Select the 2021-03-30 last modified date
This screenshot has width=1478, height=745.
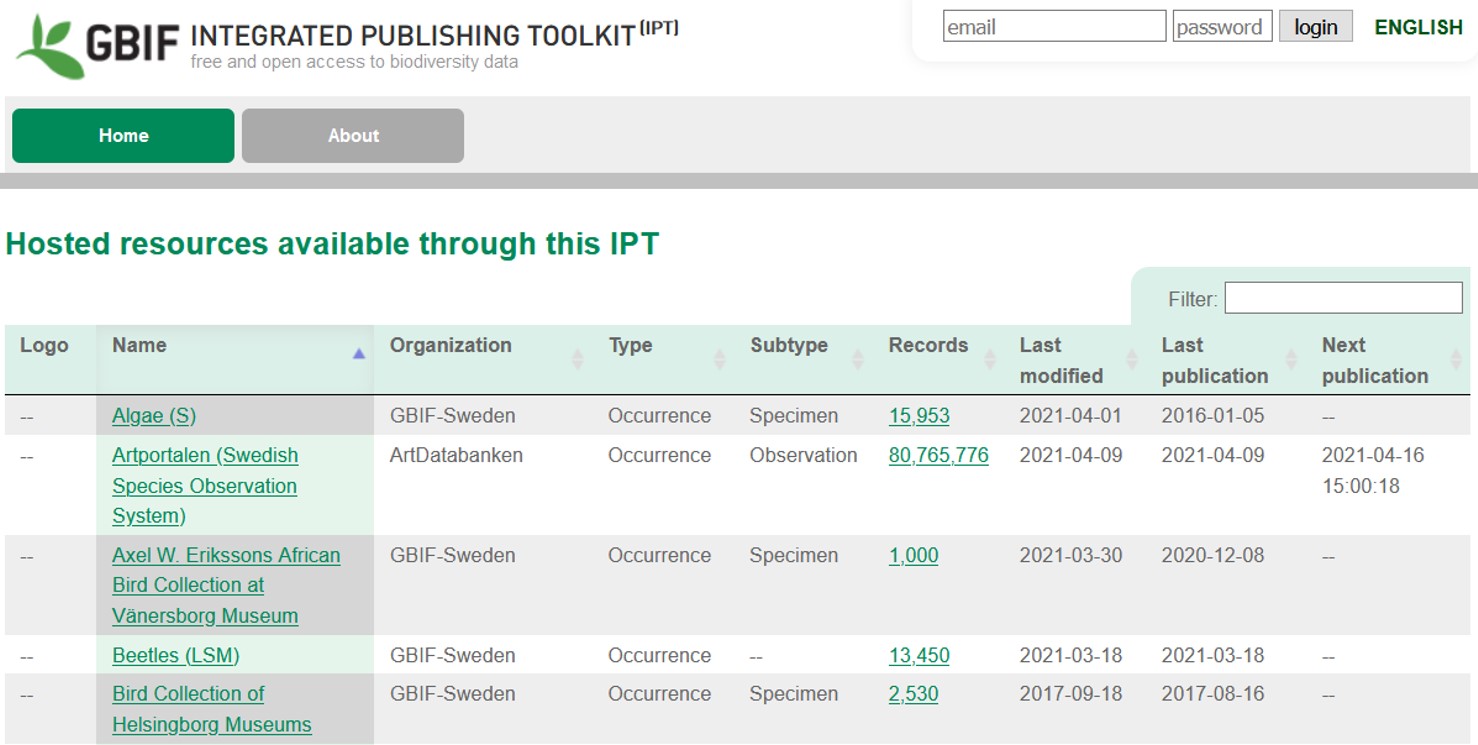pos(1071,555)
